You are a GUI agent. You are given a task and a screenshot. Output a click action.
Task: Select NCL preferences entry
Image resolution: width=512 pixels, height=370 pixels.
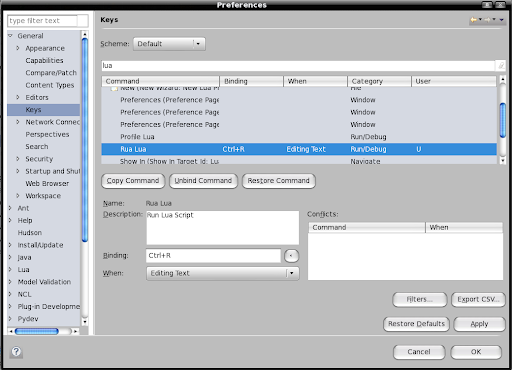pos(24,294)
